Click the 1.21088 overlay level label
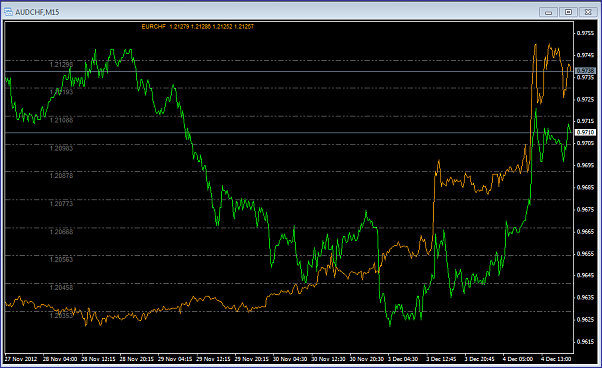Viewport: 602px width, 368px height. click(x=61, y=120)
